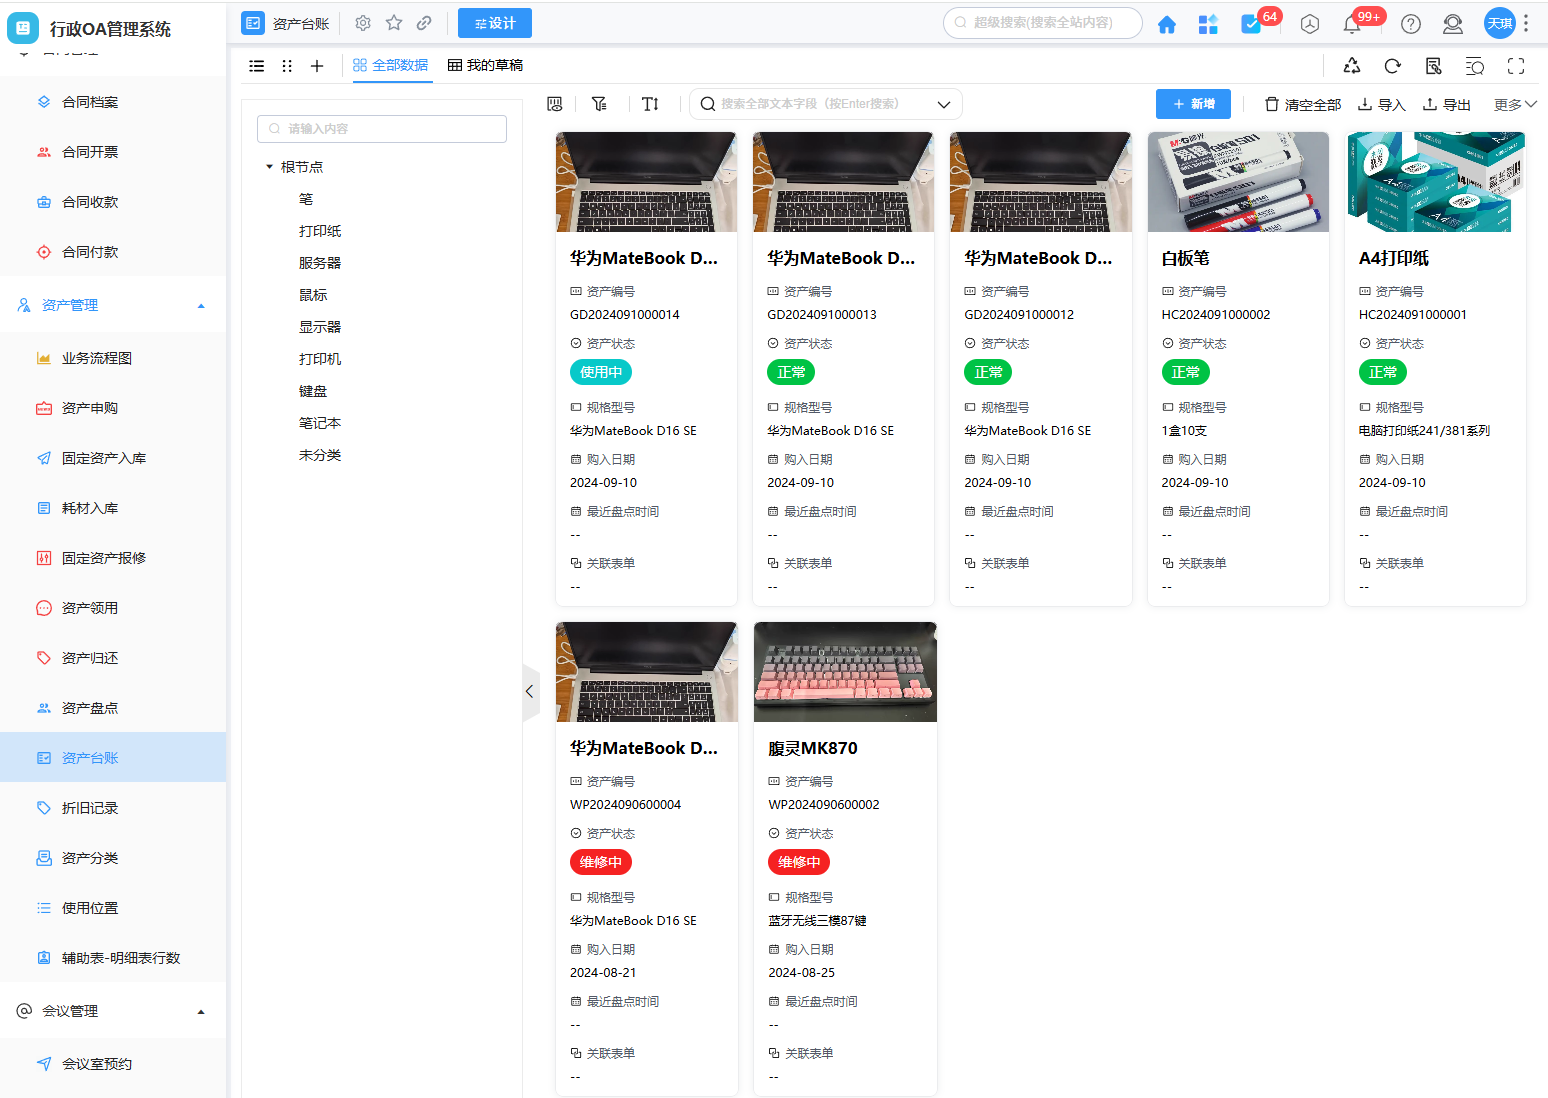Viewport: 1548px width, 1098px height.
Task: Click the 新增 button
Action: tap(1193, 104)
